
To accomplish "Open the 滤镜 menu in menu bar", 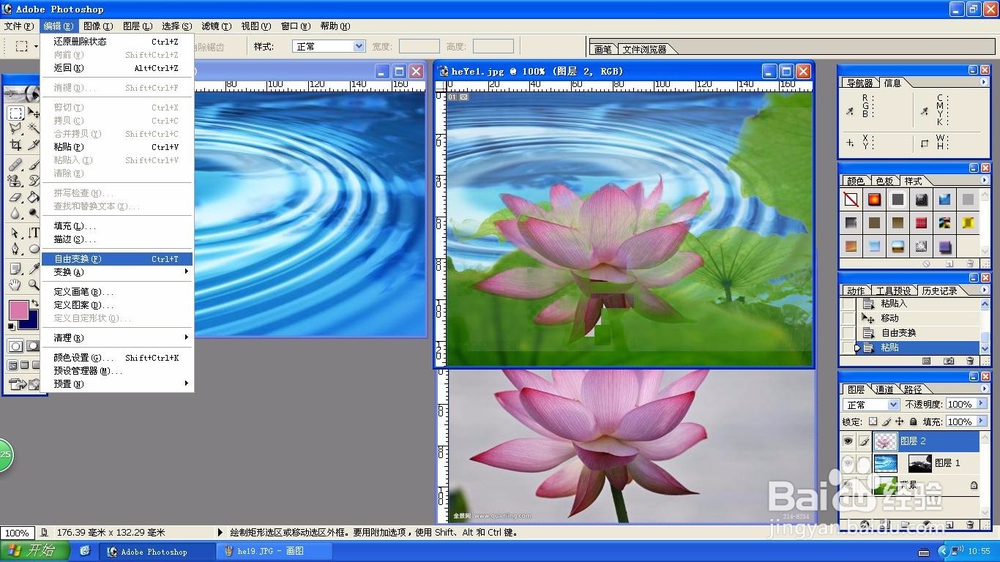I will click(216, 26).
